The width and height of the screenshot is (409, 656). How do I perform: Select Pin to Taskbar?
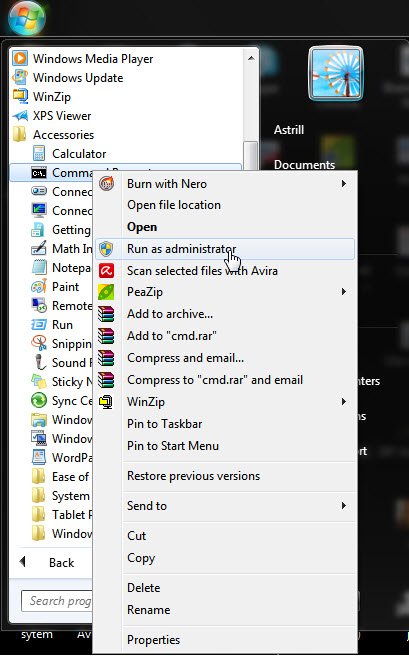pos(164,424)
